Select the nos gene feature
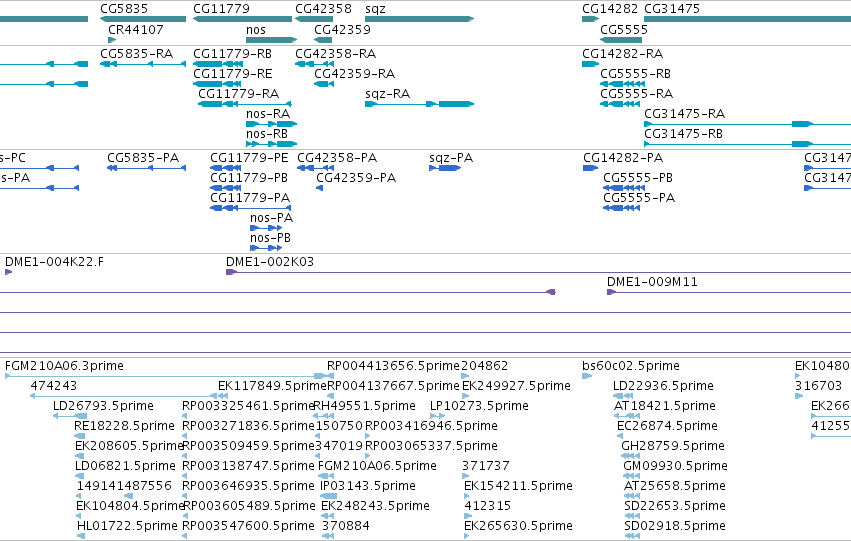This screenshot has width=851, height=541. [x=271, y=40]
